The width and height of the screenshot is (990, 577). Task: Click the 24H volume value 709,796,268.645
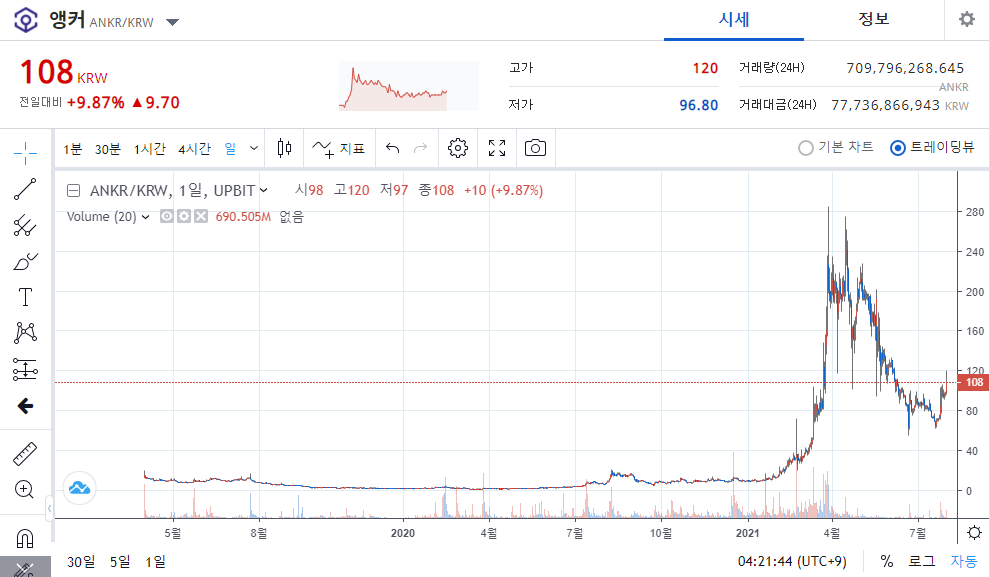[905, 68]
